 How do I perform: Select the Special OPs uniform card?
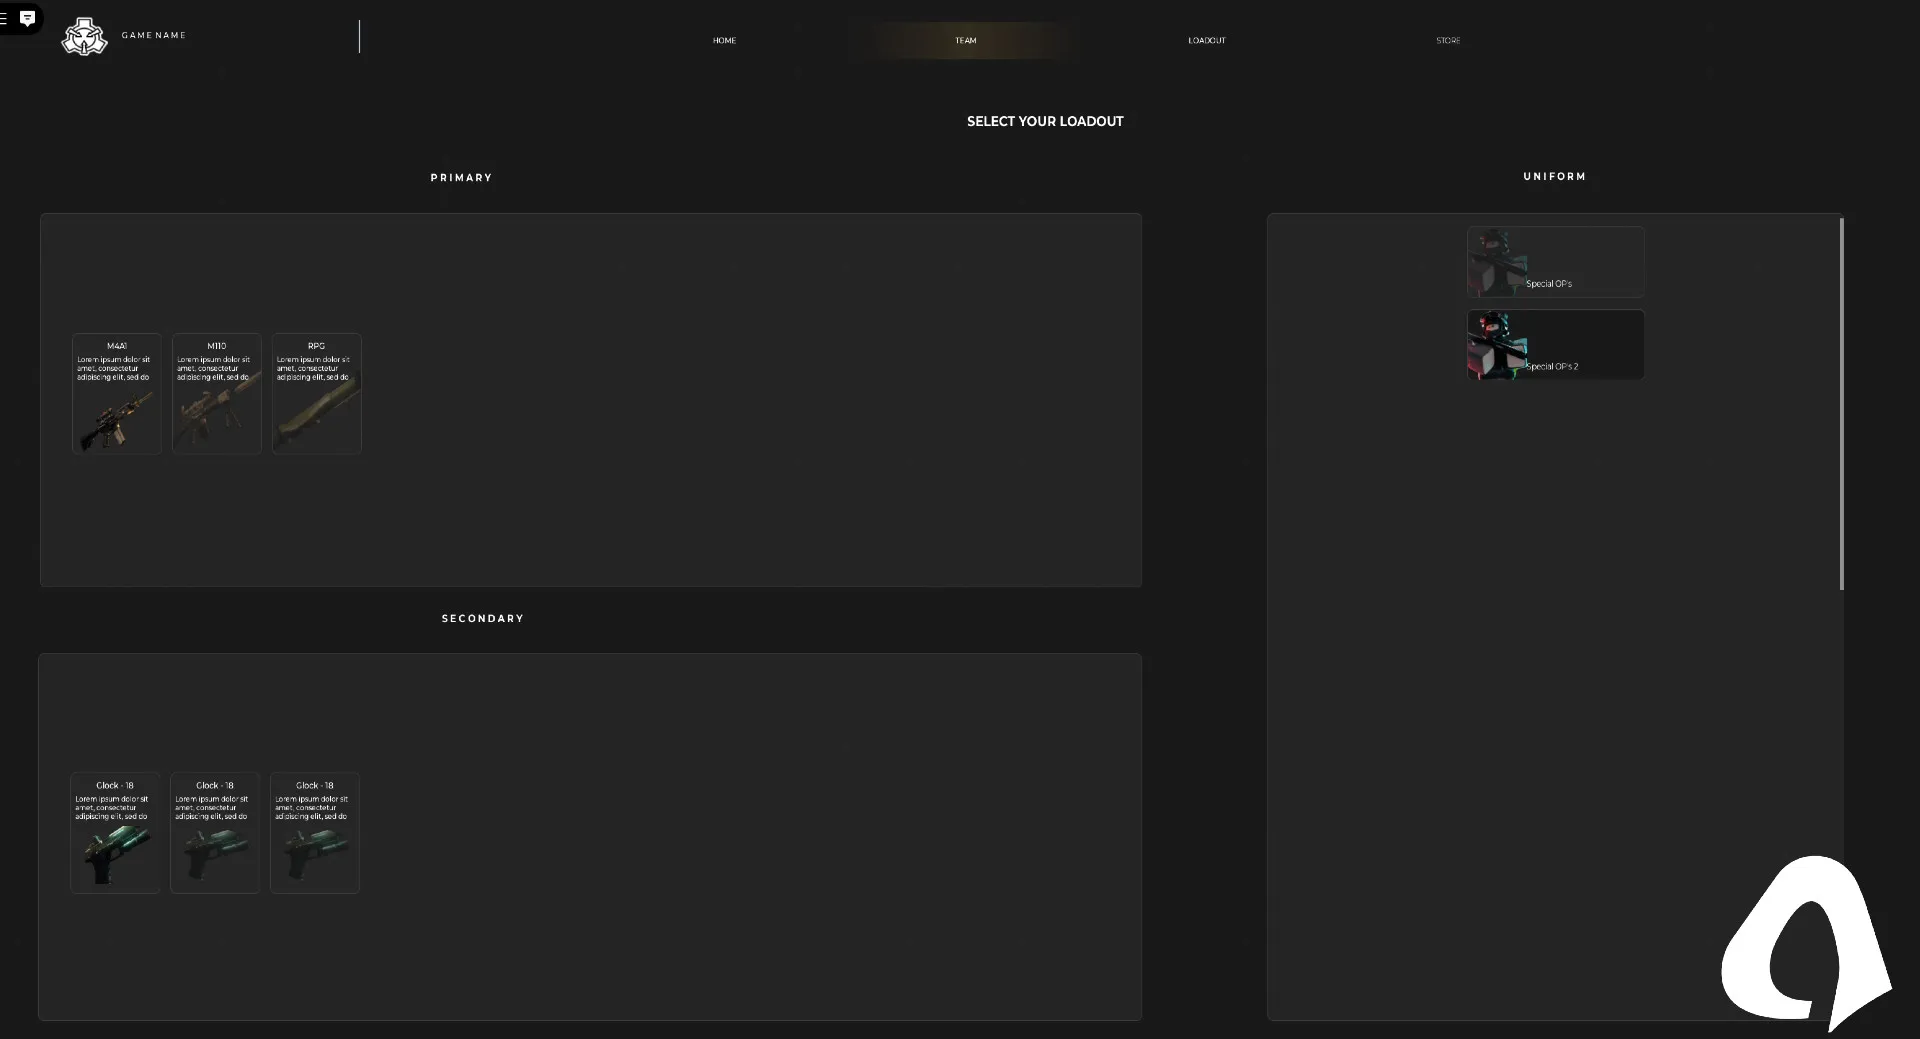[x=1555, y=262]
